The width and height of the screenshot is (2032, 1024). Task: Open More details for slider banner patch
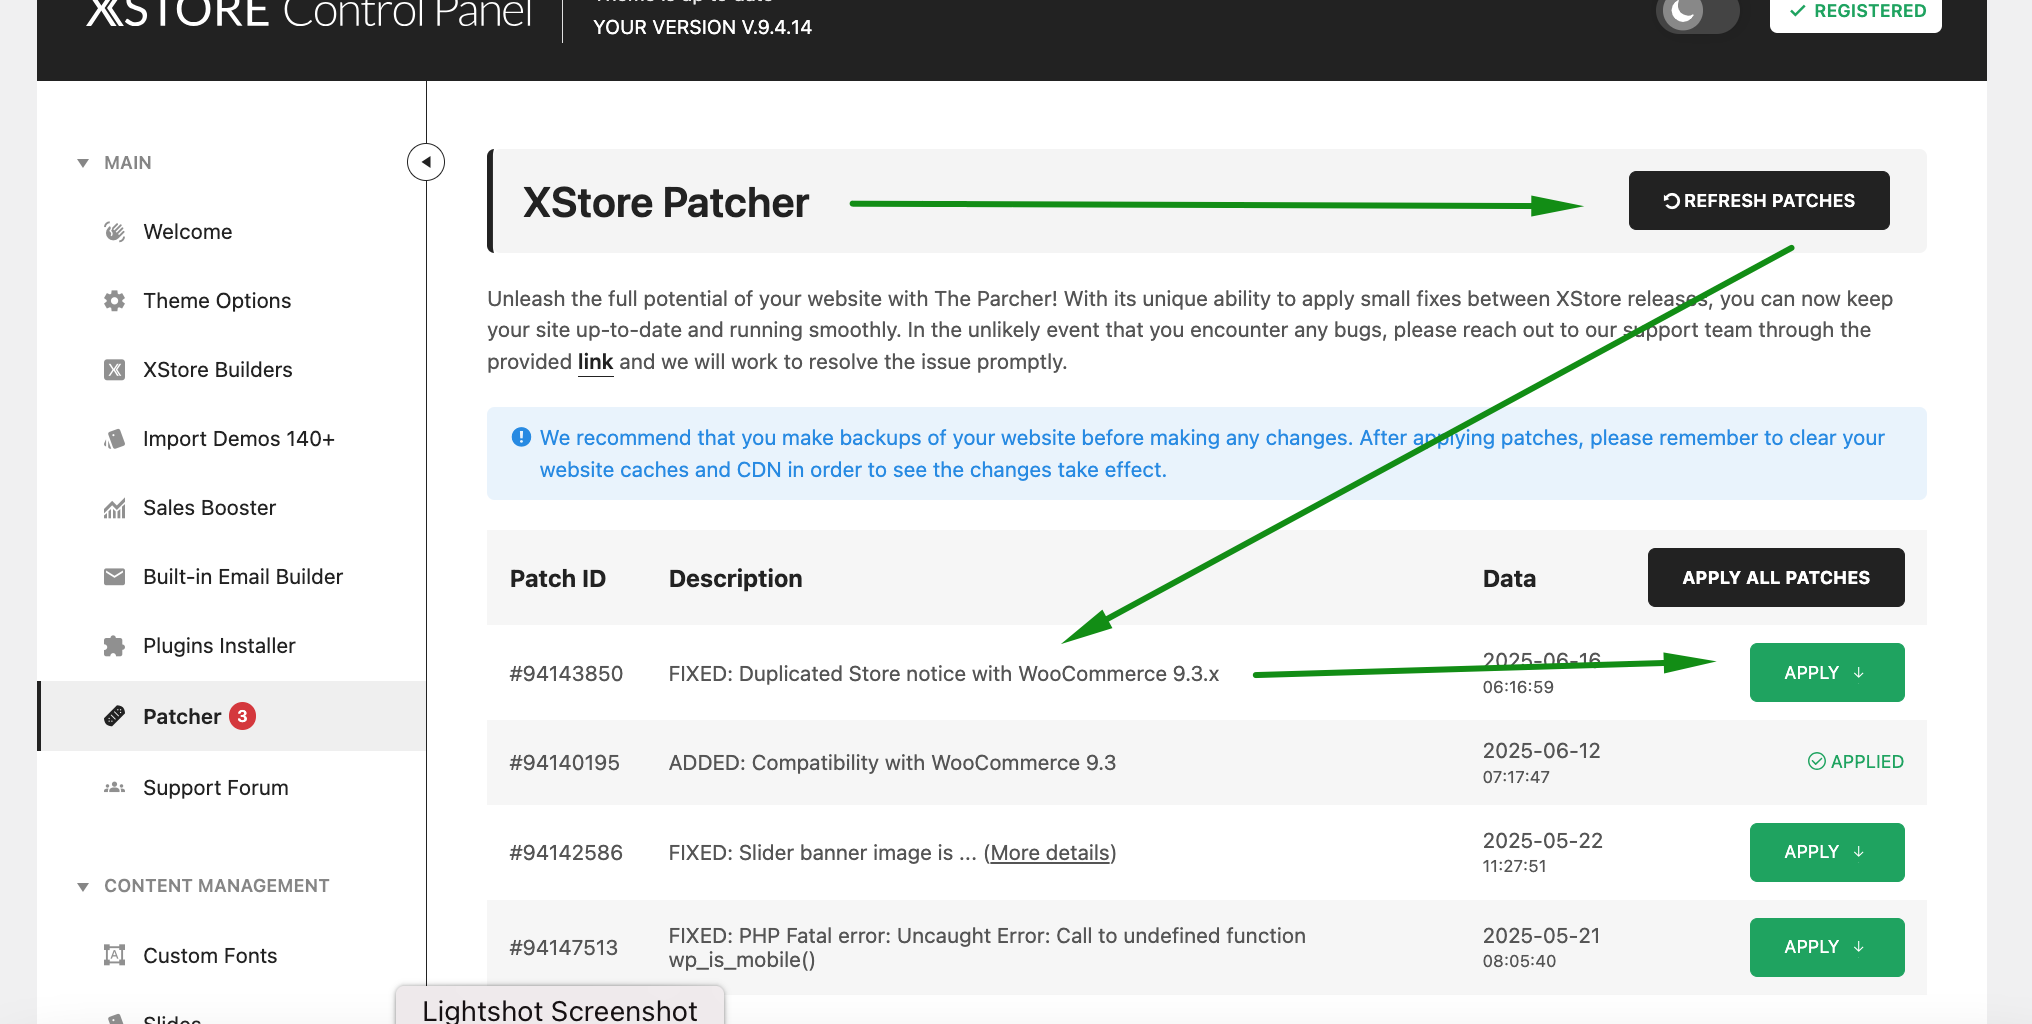click(1050, 853)
